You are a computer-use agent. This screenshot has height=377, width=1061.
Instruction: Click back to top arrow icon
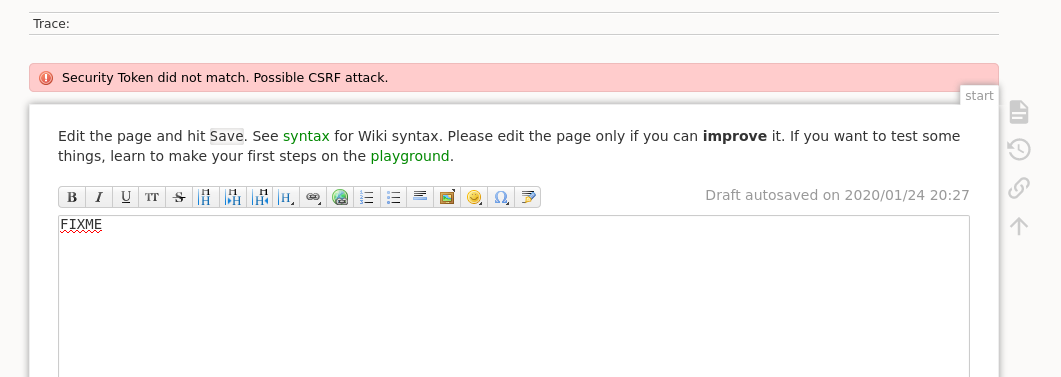(x=1019, y=225)
